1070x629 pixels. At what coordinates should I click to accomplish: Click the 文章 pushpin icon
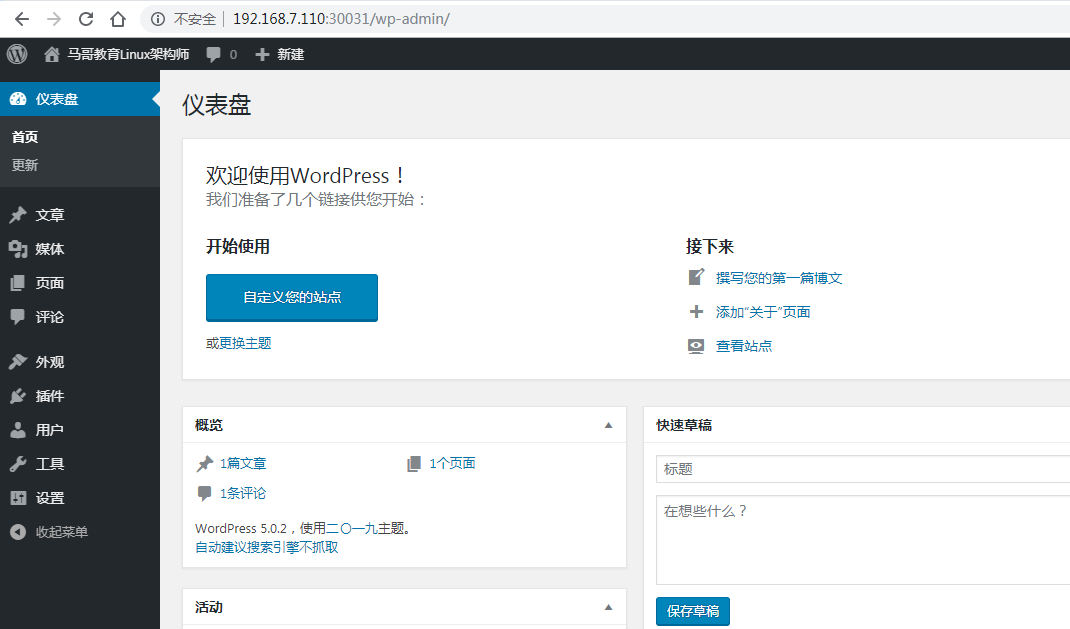tap(18, 215)
